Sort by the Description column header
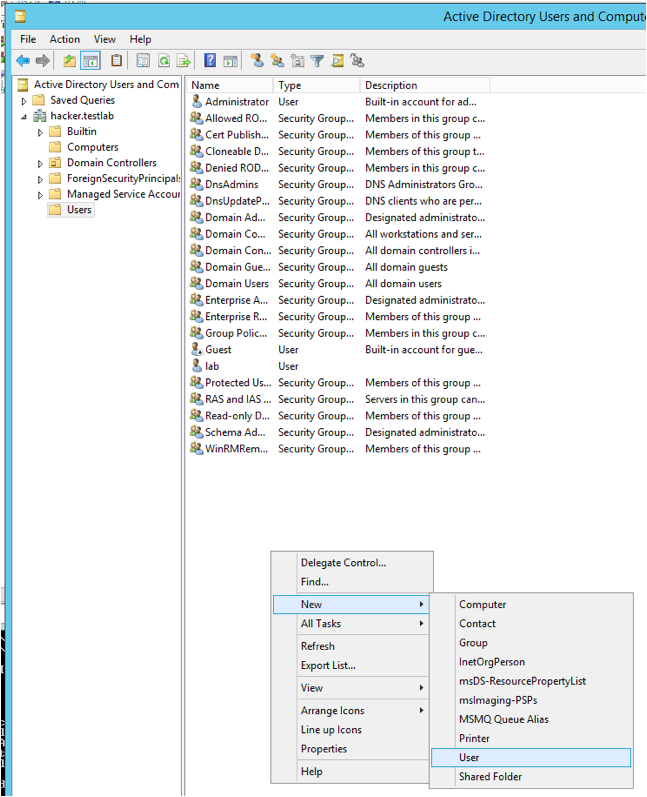This screenshot has width=647, height=797. point(425,85)
